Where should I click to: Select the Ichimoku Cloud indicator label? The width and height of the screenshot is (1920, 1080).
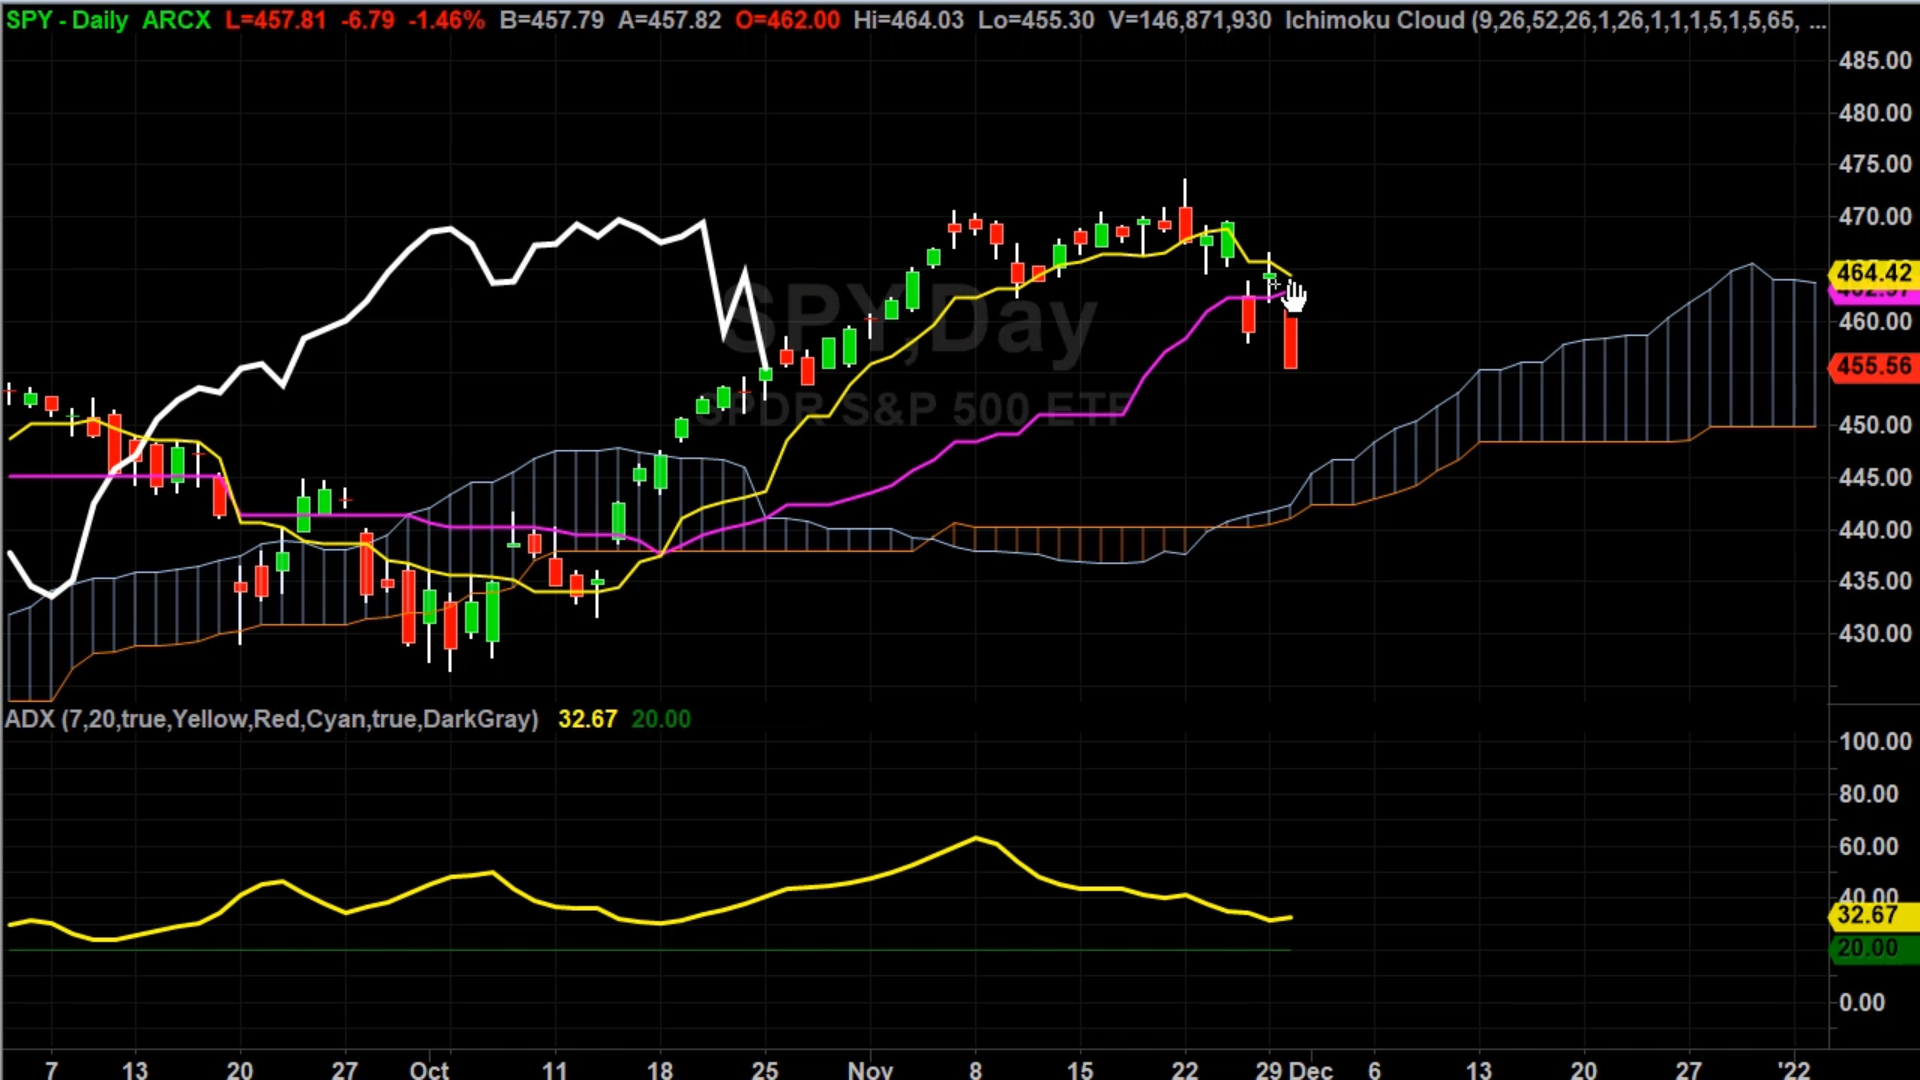click(1555, 20)
